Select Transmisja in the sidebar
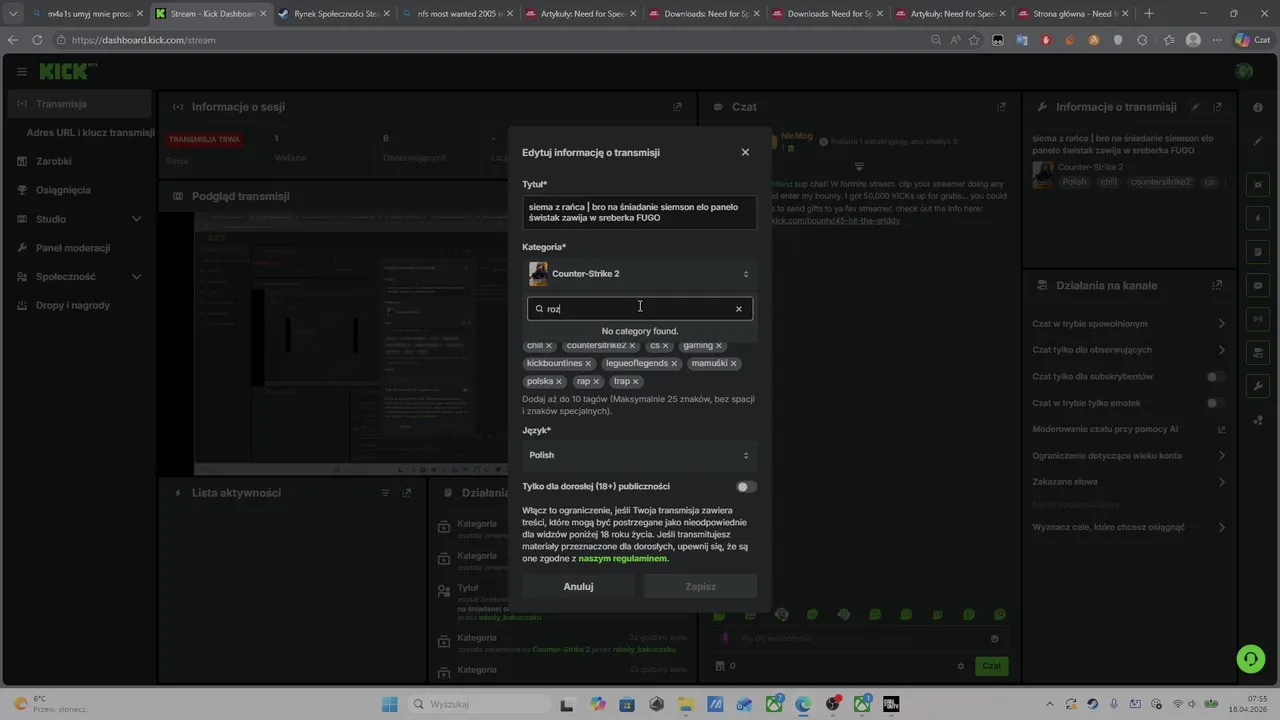 coord(78,104)
